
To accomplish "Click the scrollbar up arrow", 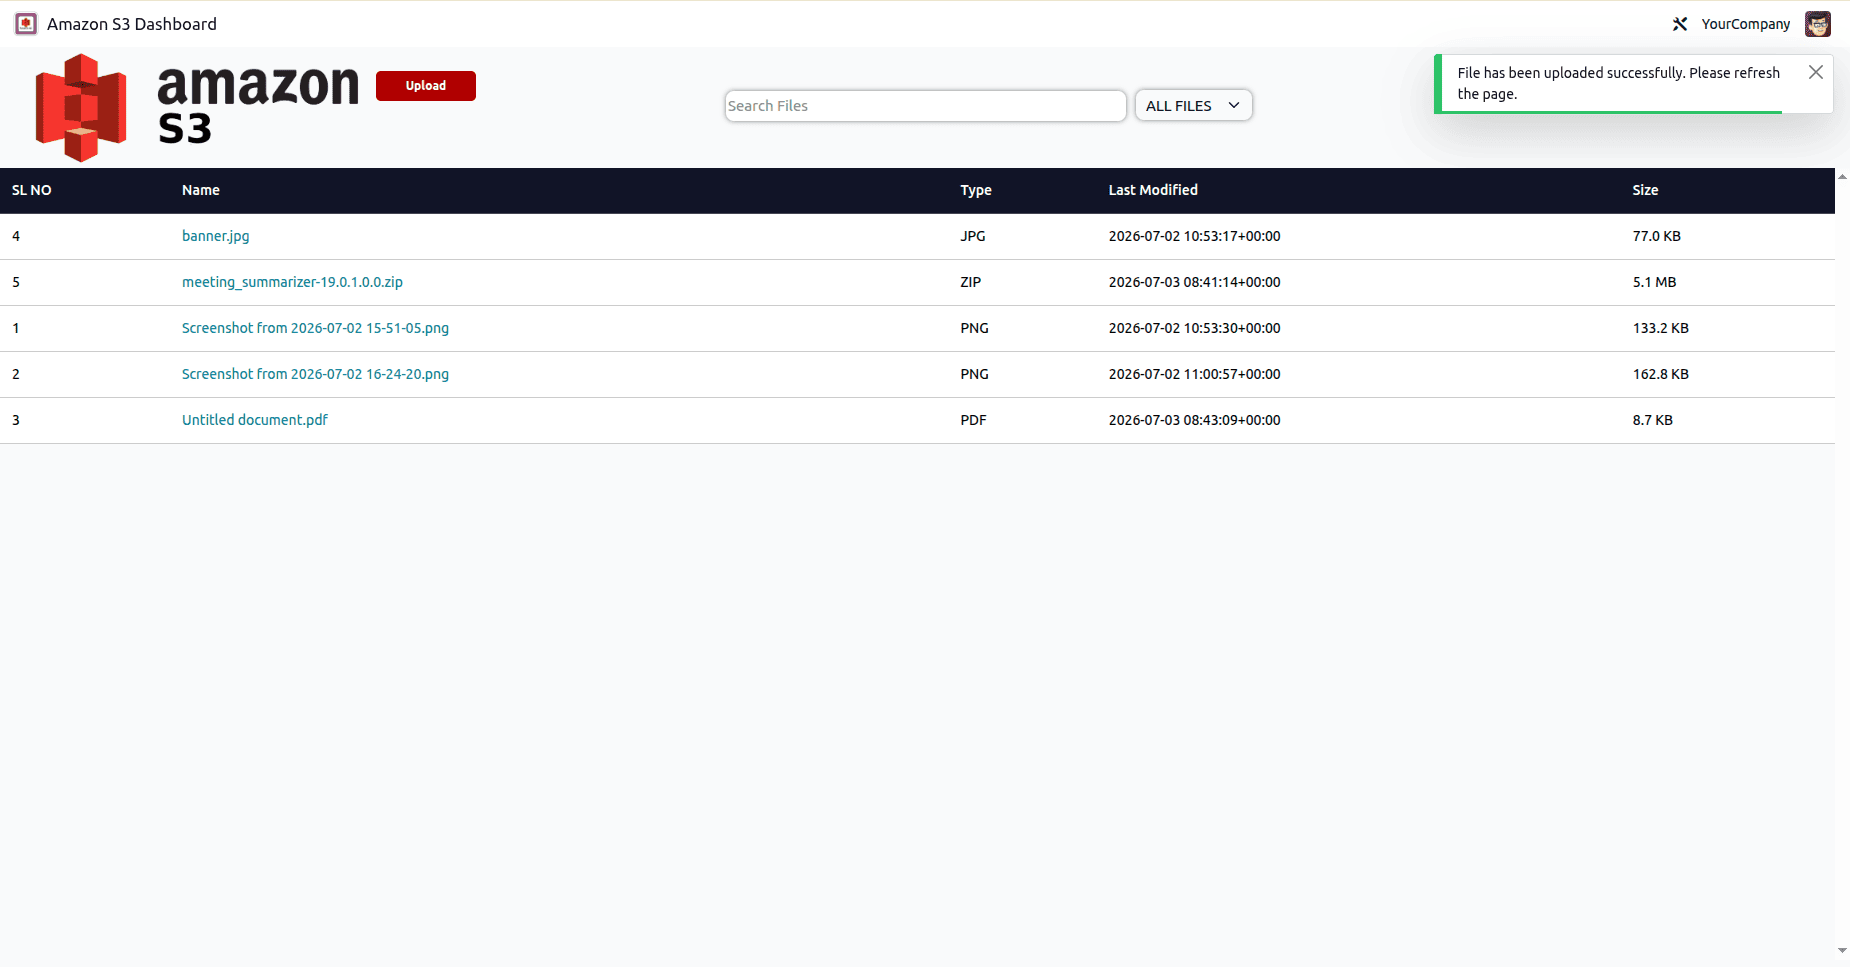I will 1842,176.
